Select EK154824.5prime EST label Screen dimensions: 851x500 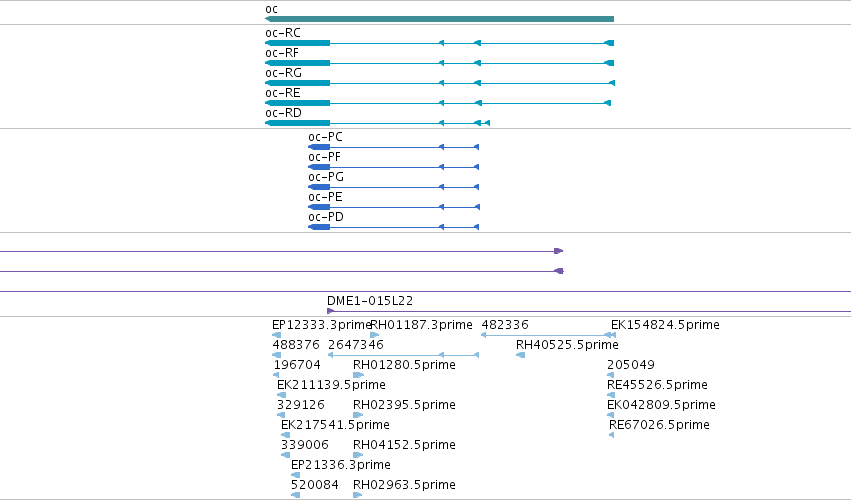point(665,325)
